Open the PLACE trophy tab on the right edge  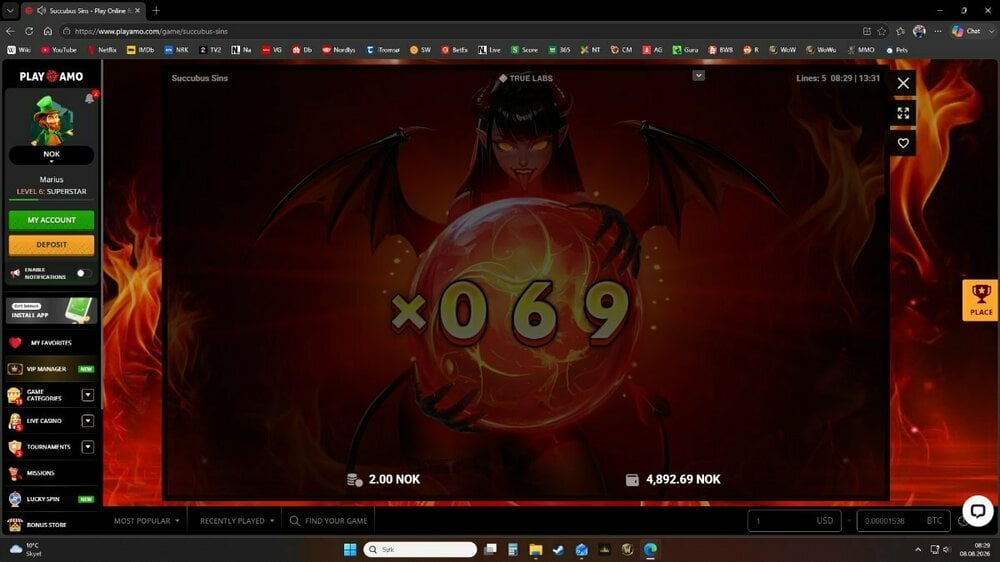coord(981,300)
